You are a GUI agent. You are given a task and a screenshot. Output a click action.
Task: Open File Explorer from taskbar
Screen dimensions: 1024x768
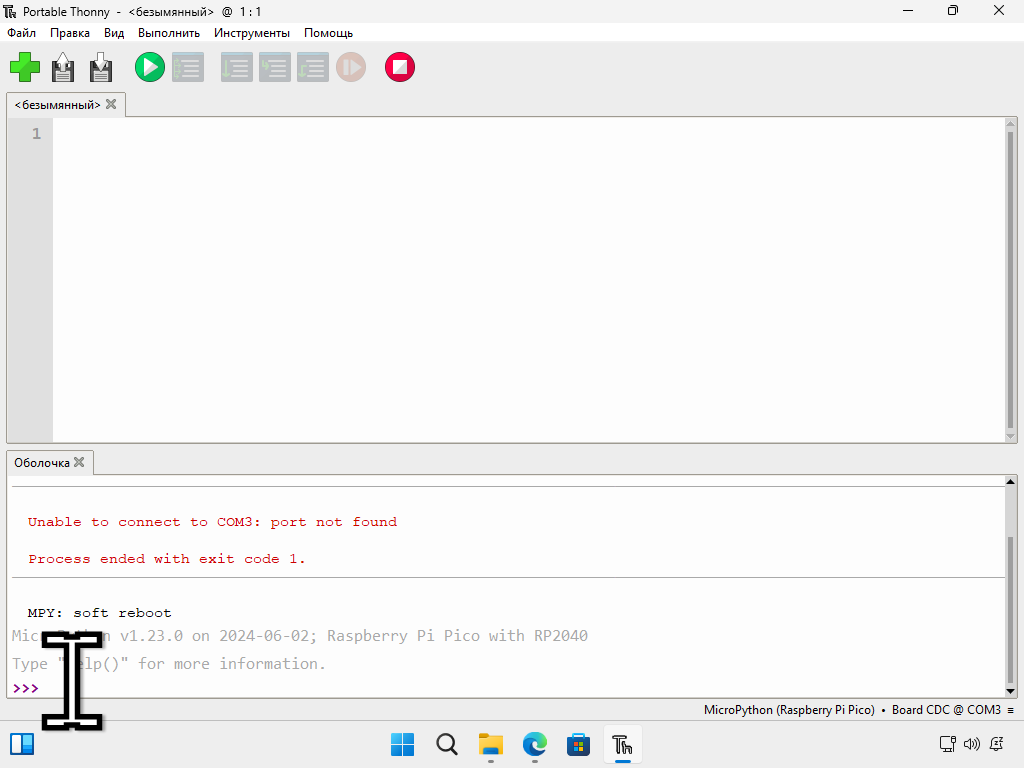point(490,744)
